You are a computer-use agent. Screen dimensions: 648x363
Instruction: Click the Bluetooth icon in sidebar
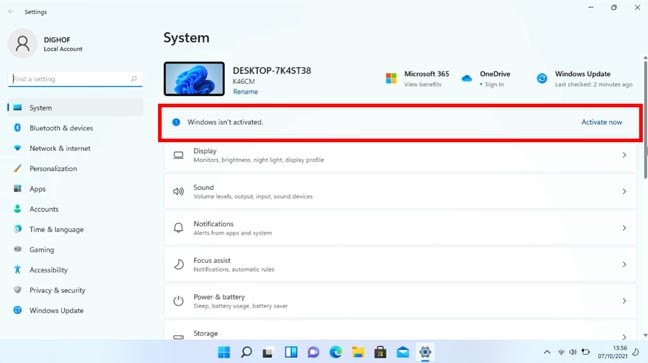click(x=17, y=128)
